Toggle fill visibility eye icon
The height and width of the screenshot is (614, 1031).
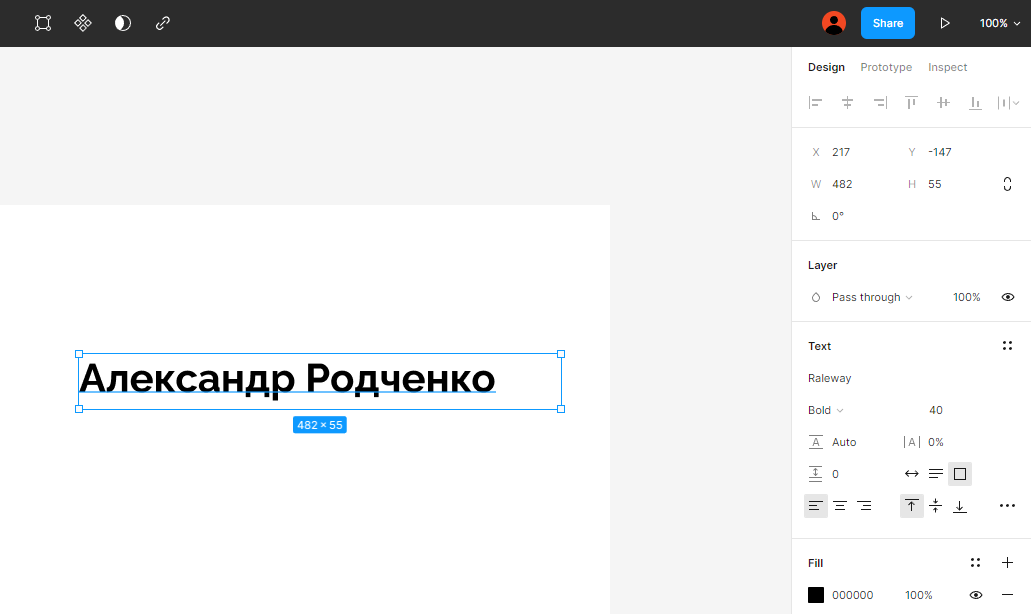point(976,595)
